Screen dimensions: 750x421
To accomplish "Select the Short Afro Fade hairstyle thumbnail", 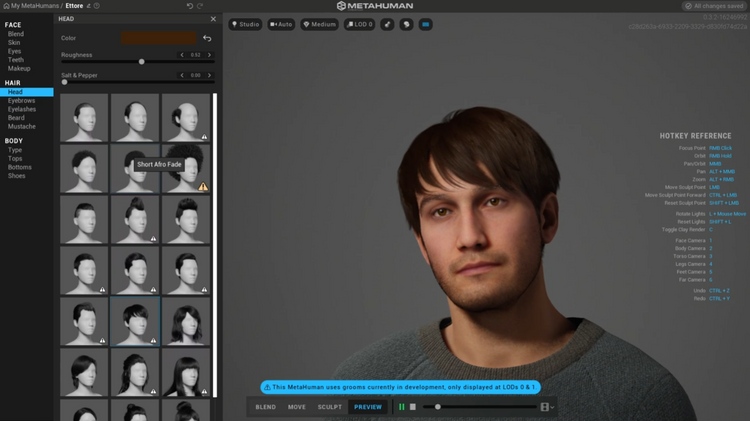I will (x=135, y=168).
